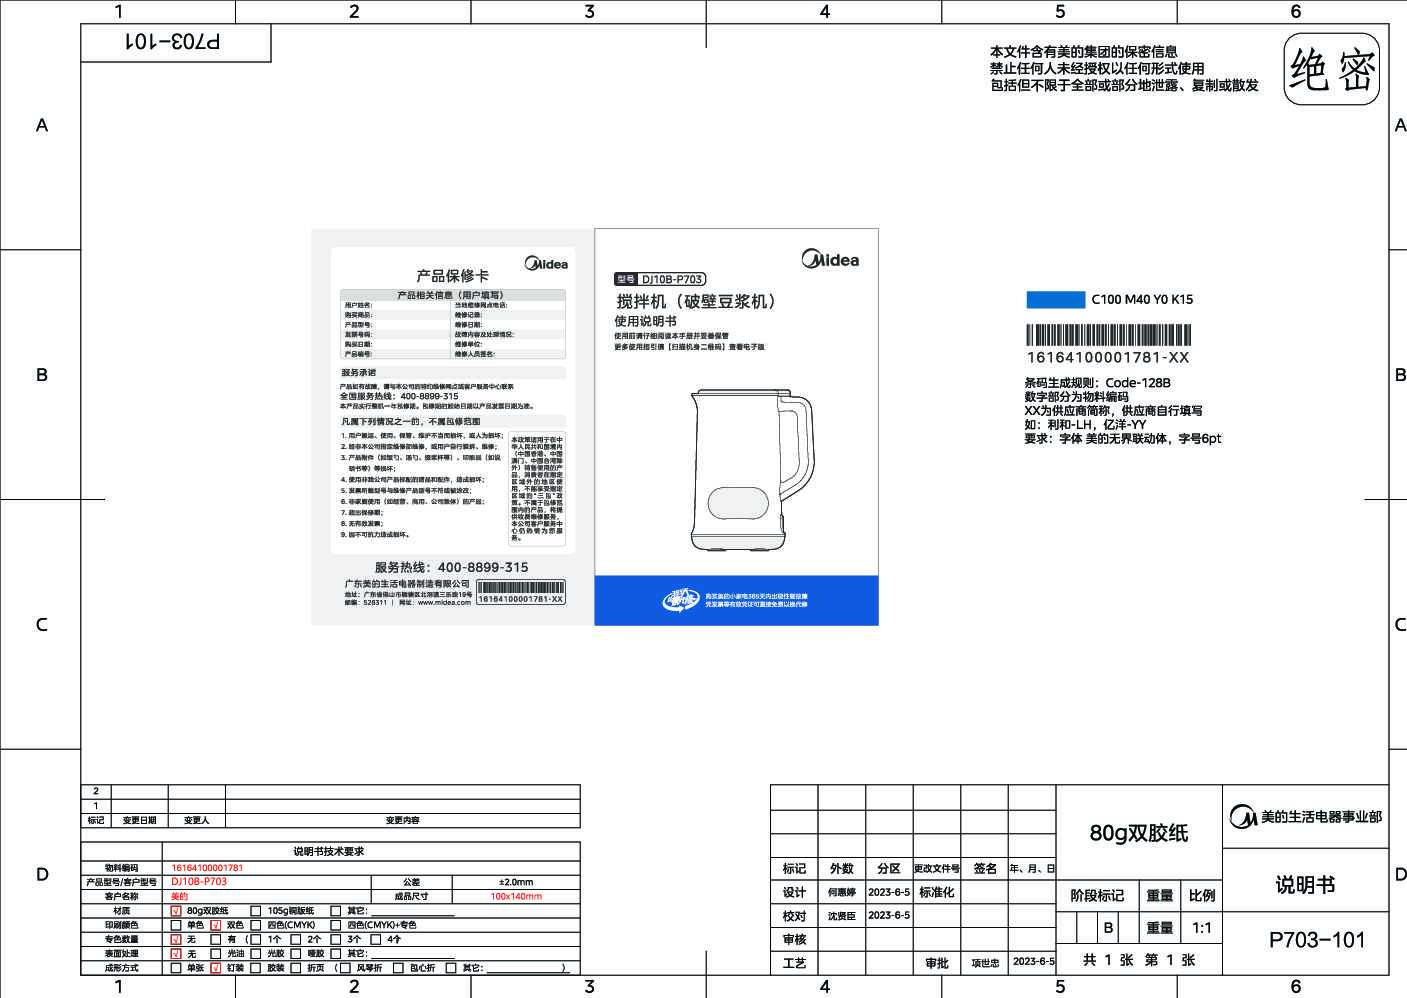Viewport: 1407px width, 998px height.
Task: Click the 说明书 title cell
Action: click(1305, 885)
